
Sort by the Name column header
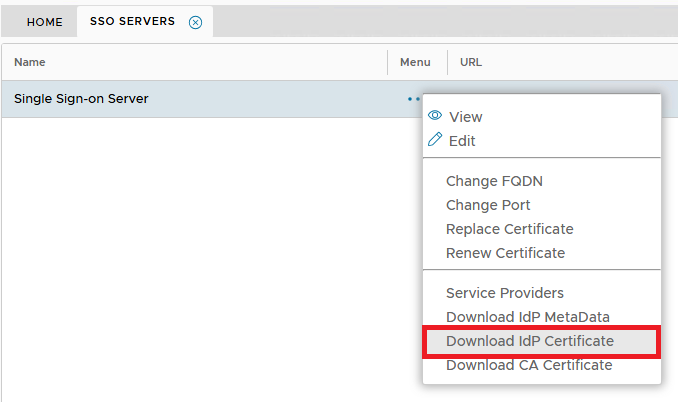pos(30,62)
